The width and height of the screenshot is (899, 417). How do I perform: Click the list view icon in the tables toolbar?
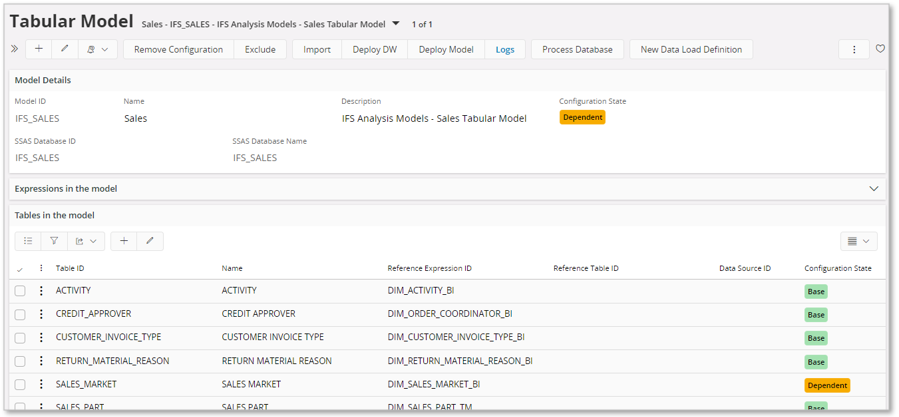(28, 241)
